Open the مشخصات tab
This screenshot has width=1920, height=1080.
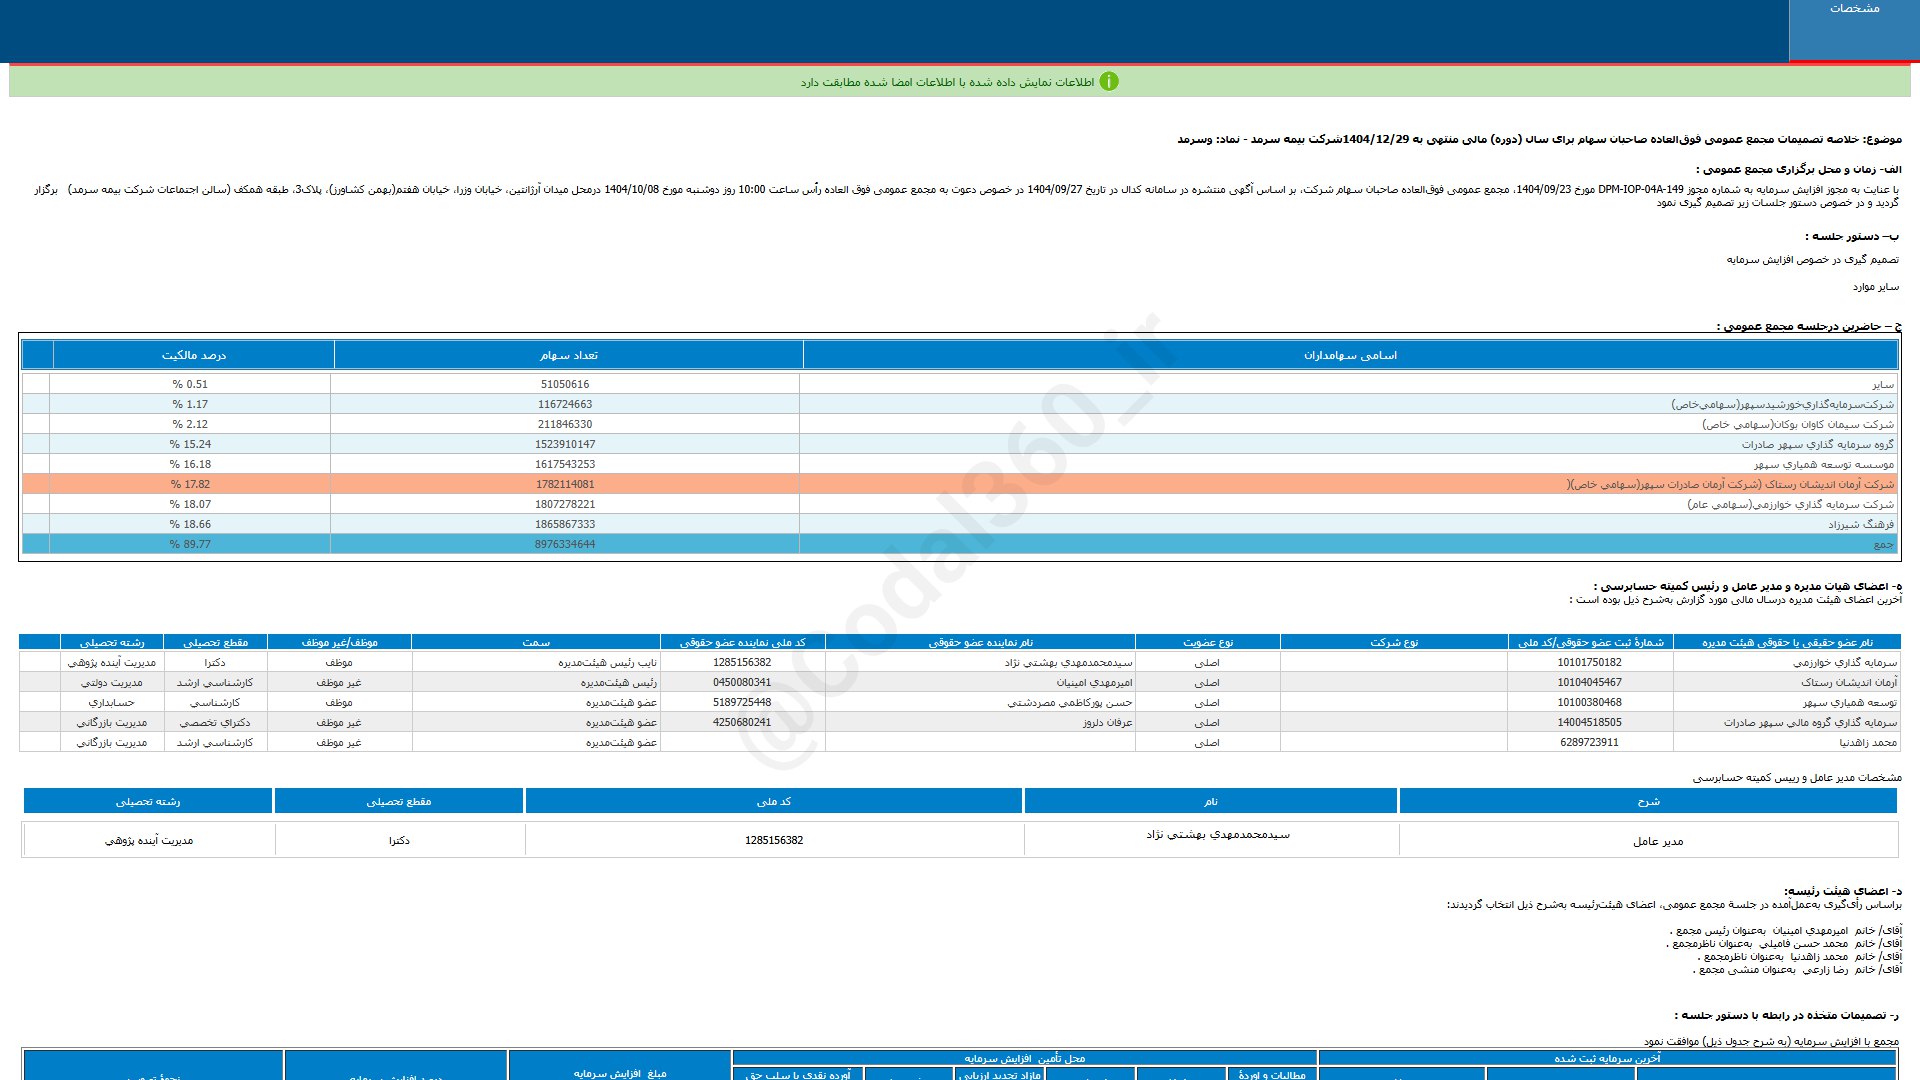[1854, 9]
